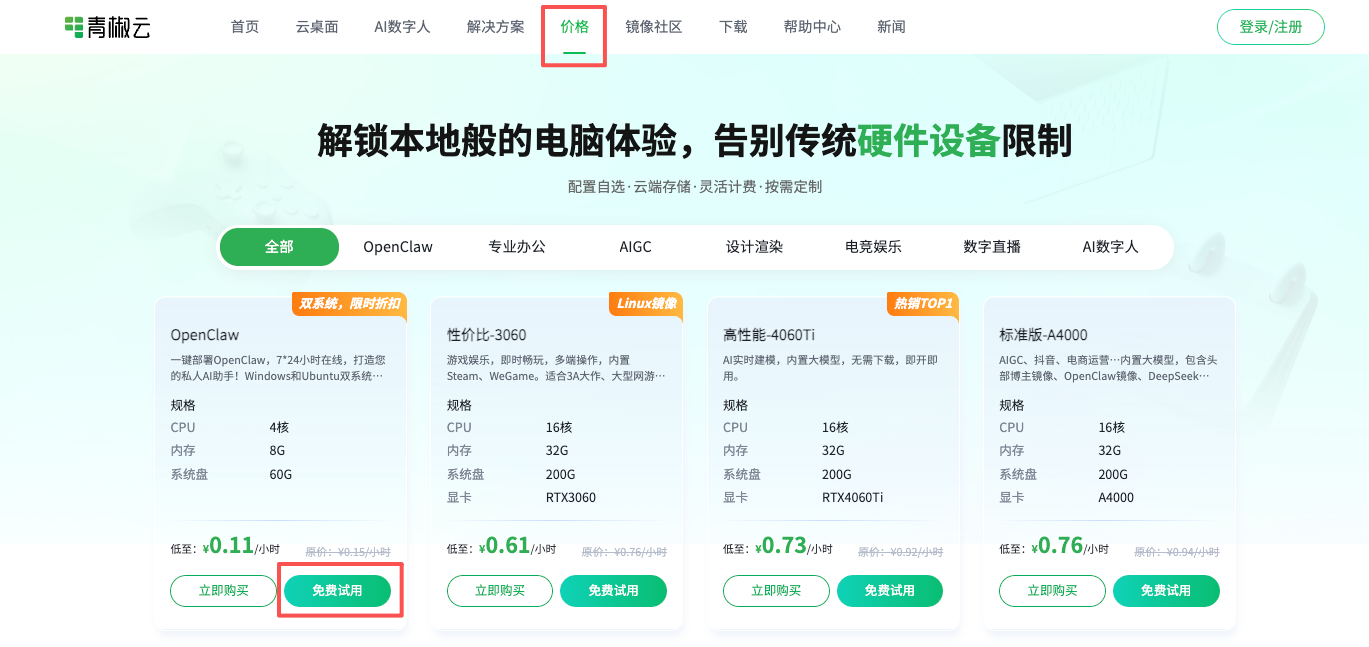Open the 解决方案 menu
This screenshot has height=647, width=1369.
(x=495, y=27)
